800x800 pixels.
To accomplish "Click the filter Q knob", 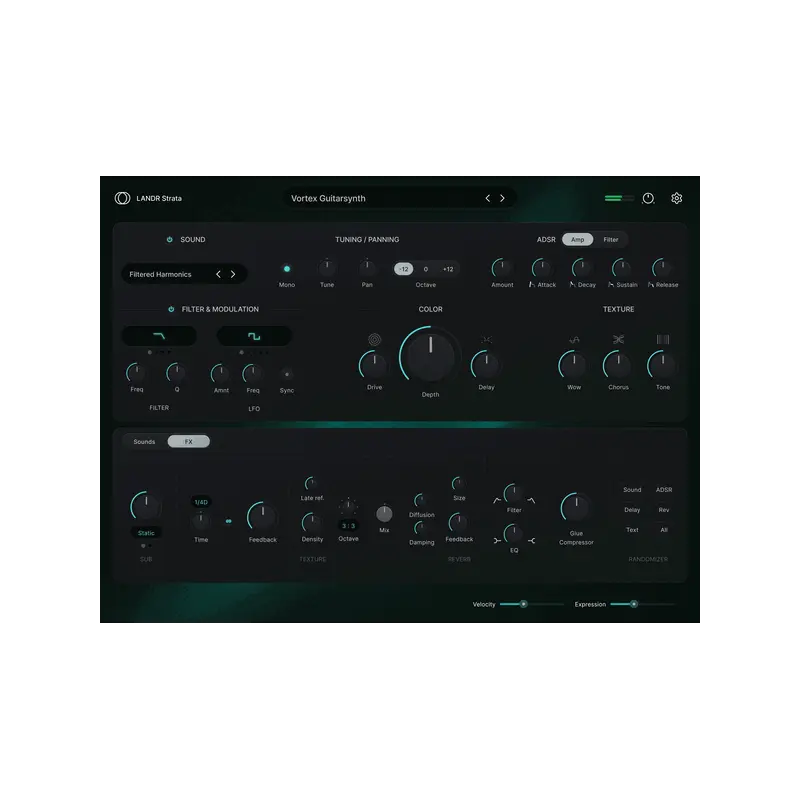I will point(177,373).
